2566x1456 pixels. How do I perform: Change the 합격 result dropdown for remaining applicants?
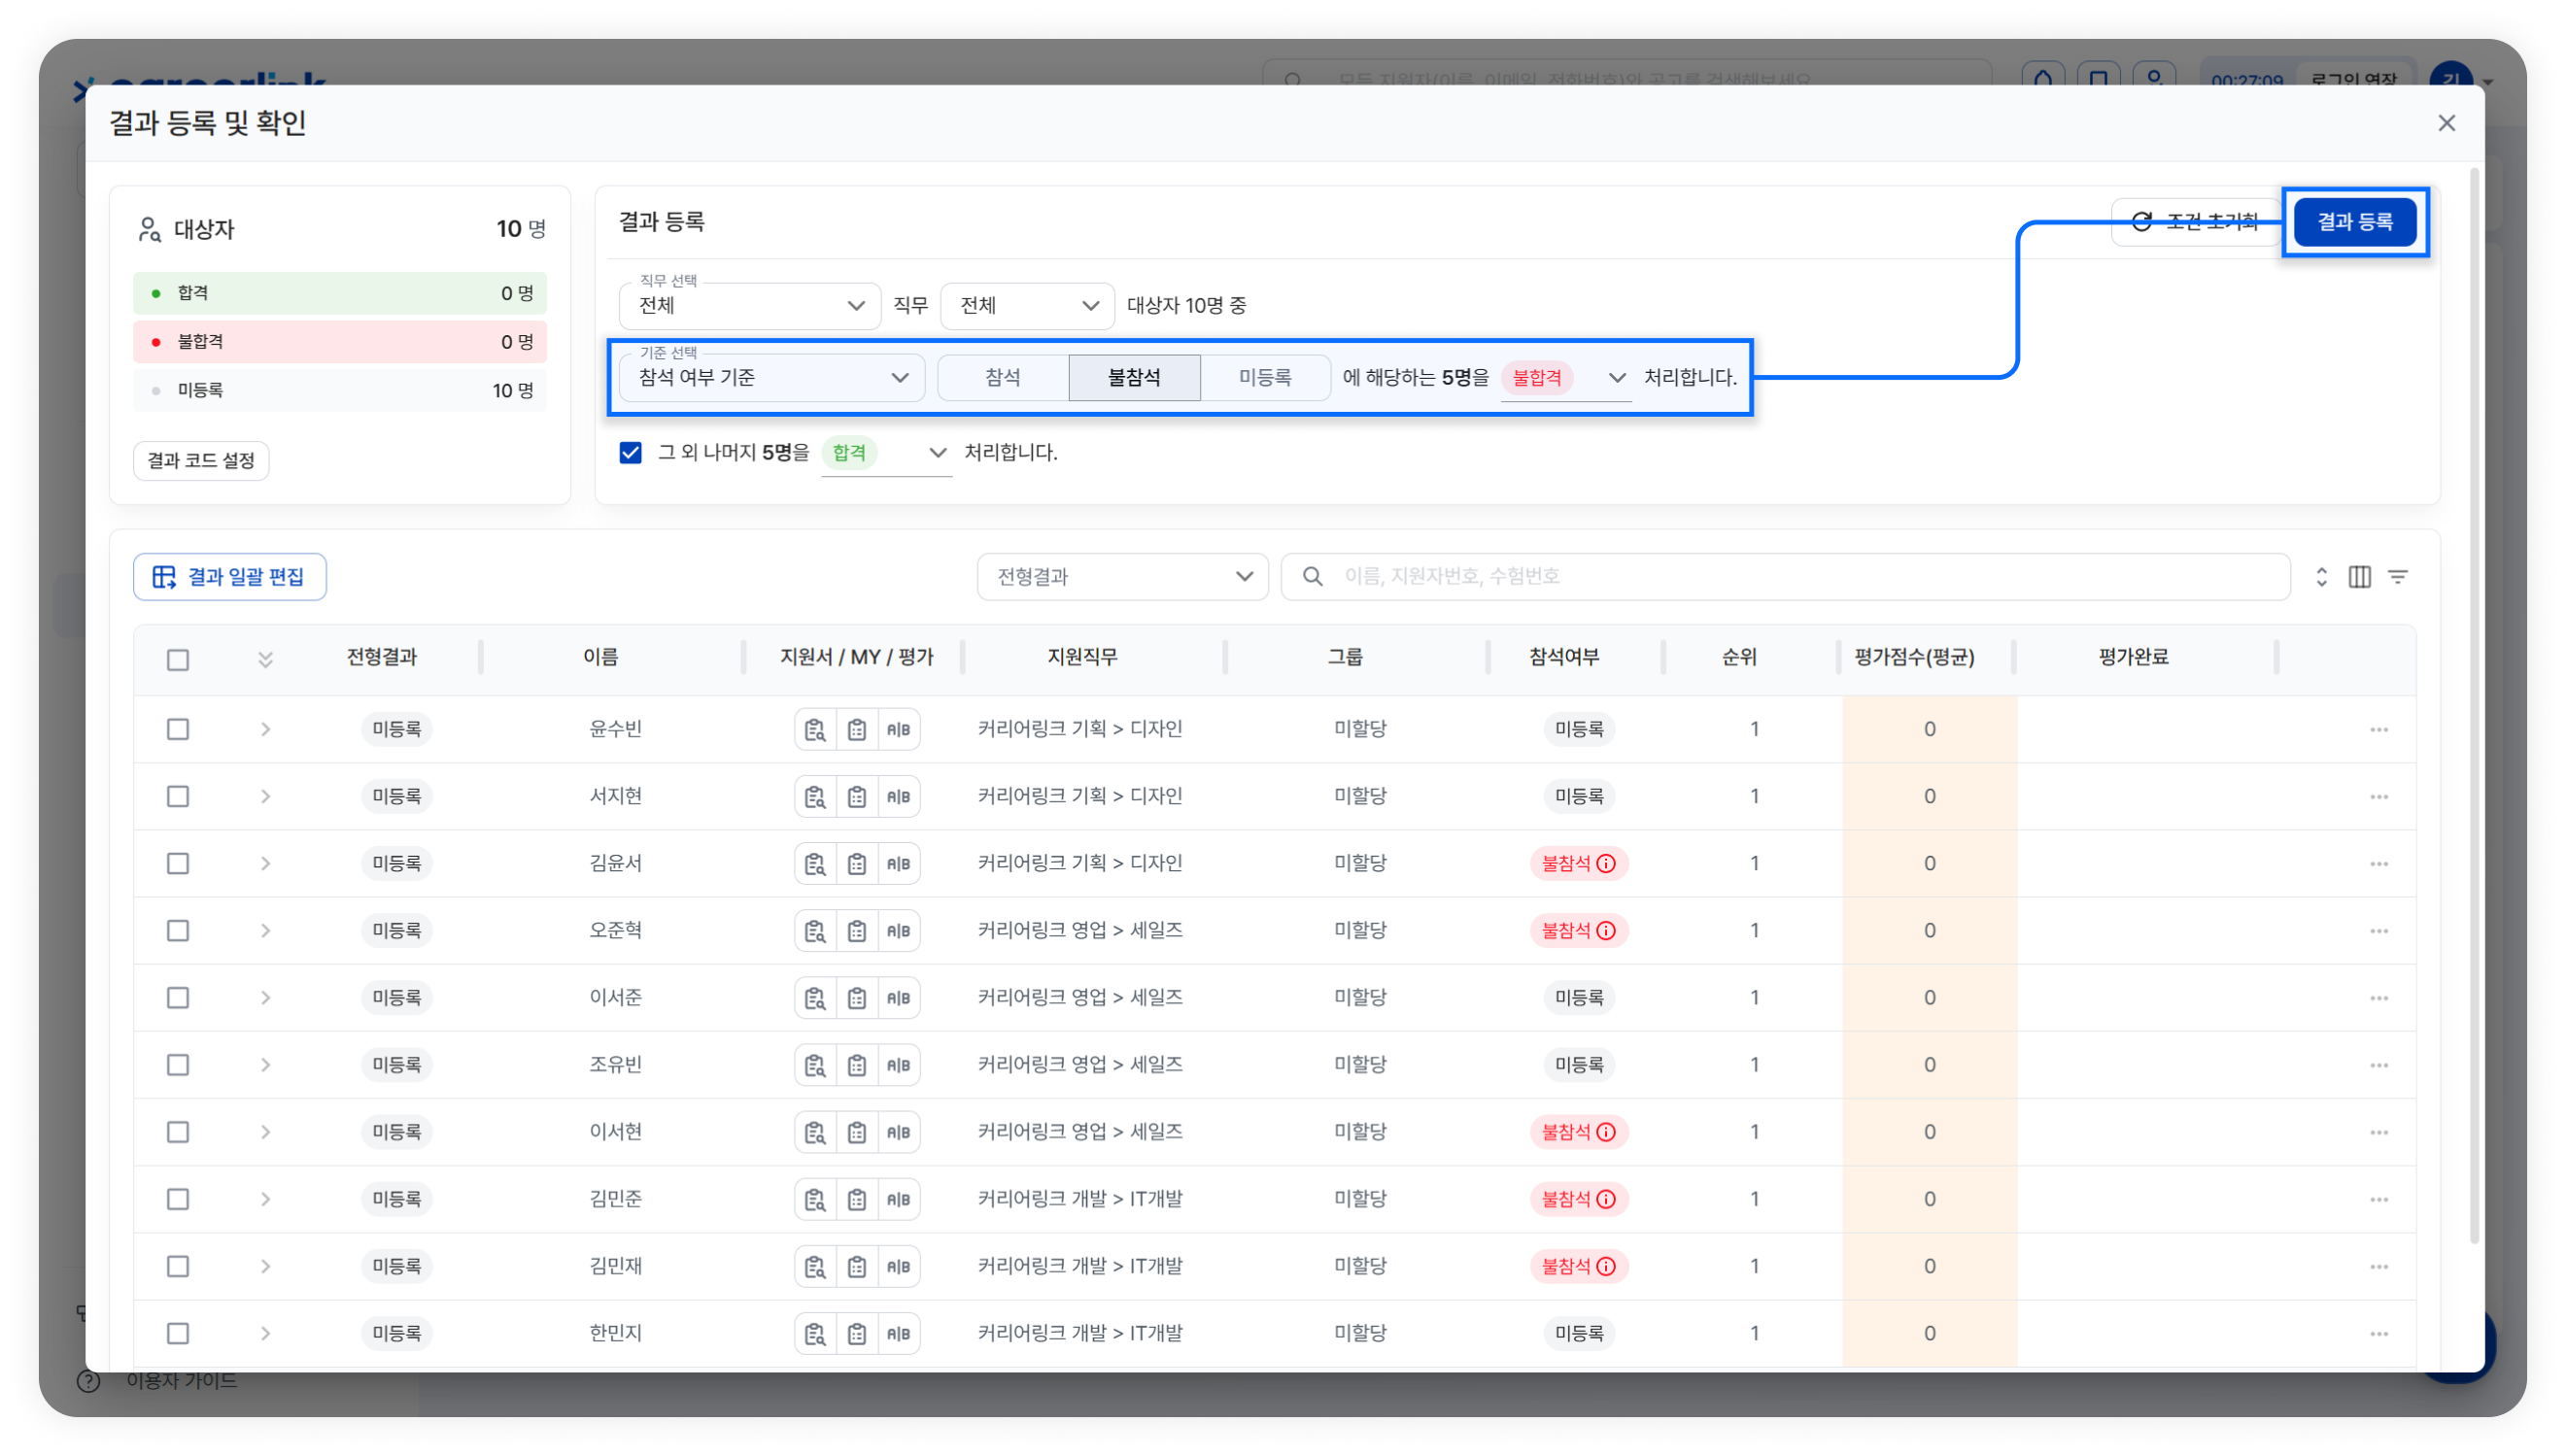886,452
